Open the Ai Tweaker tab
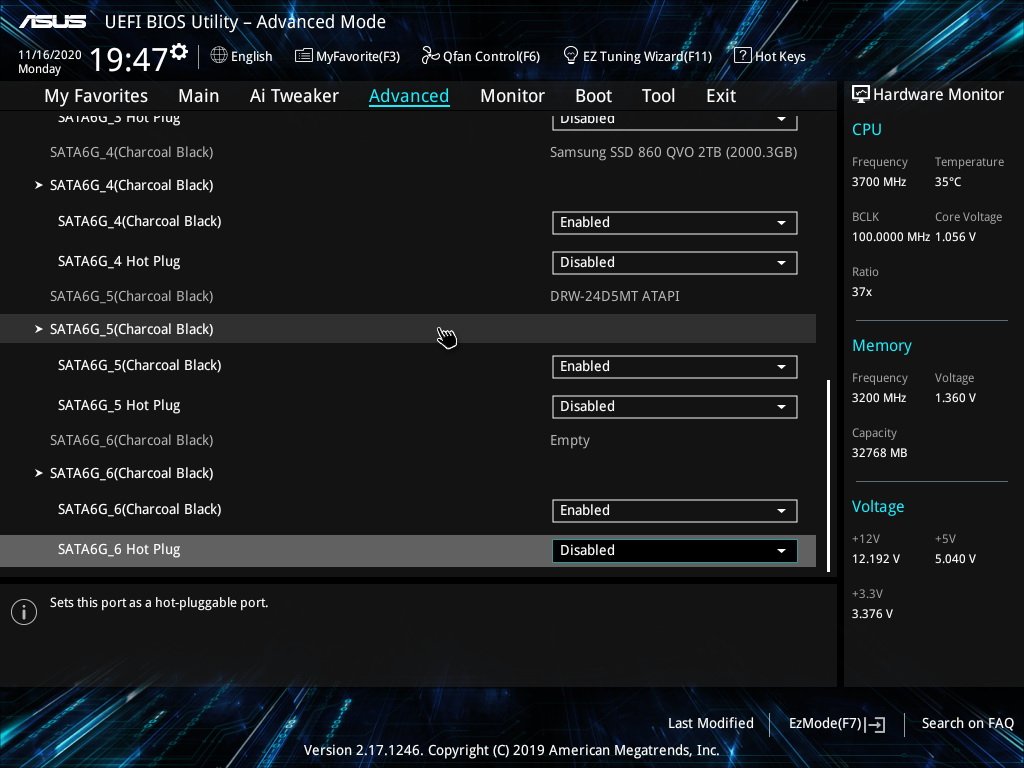 (294, 96)
